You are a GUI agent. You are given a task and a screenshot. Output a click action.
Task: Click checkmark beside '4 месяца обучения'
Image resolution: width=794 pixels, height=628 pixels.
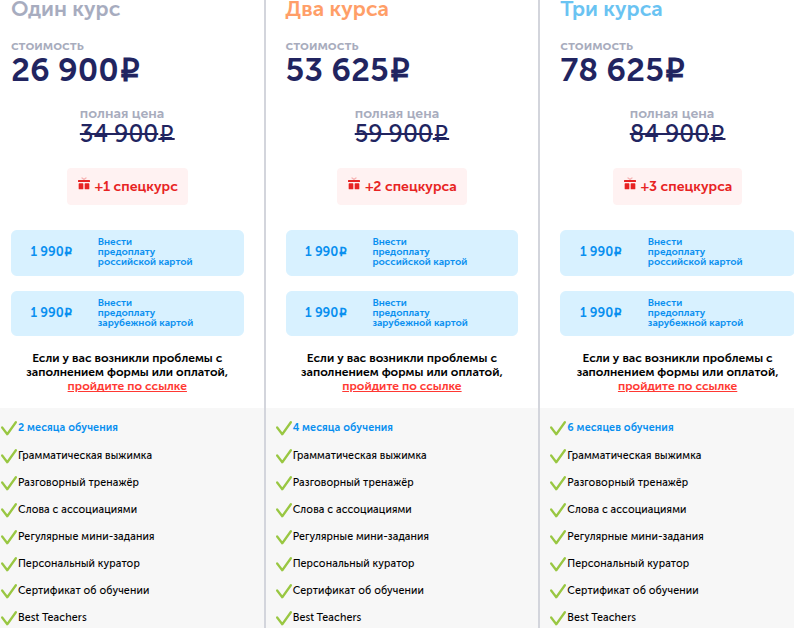point(283,427)
